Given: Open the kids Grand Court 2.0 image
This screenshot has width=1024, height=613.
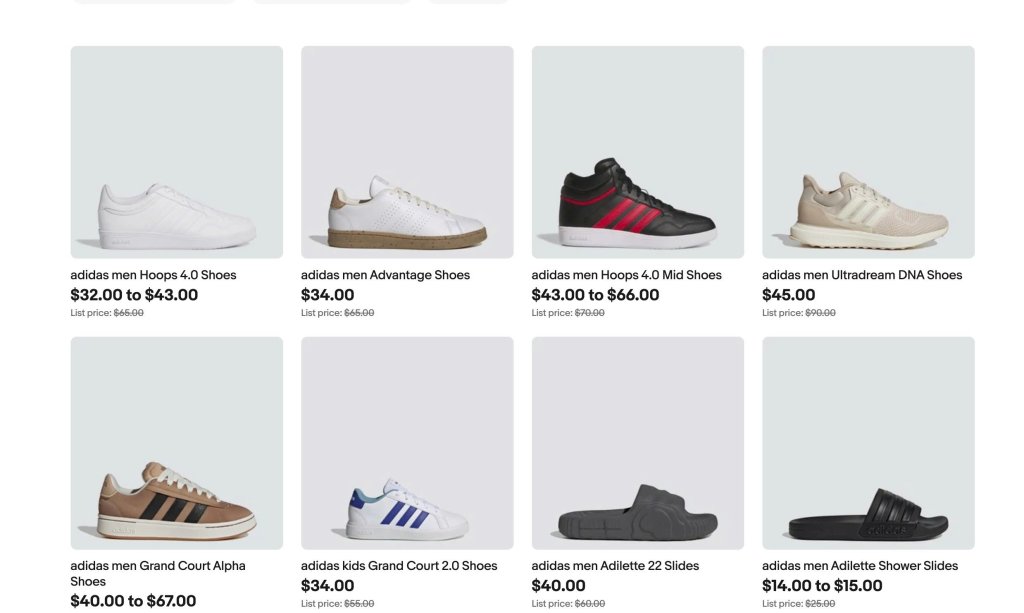Looking at the screenshot, I should [407, 443].
